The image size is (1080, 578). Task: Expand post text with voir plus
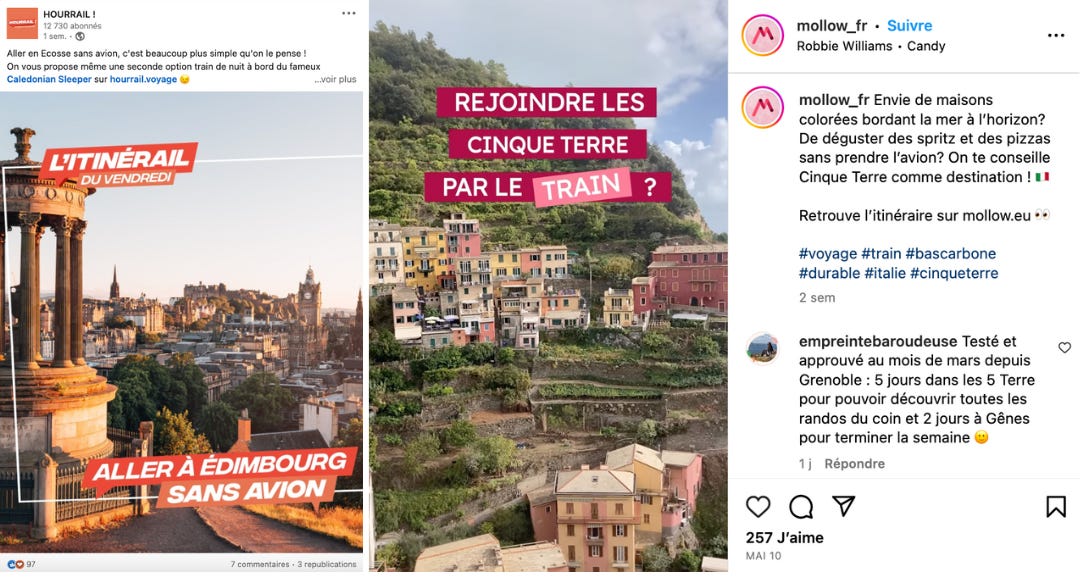click(x=335, y=79)
